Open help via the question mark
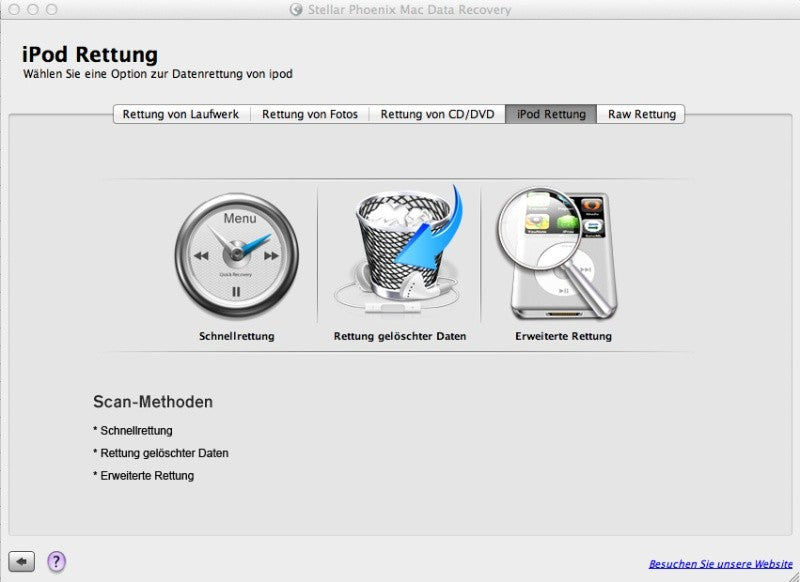The width and height of the screenshot is (800, 582). [57, 562]
